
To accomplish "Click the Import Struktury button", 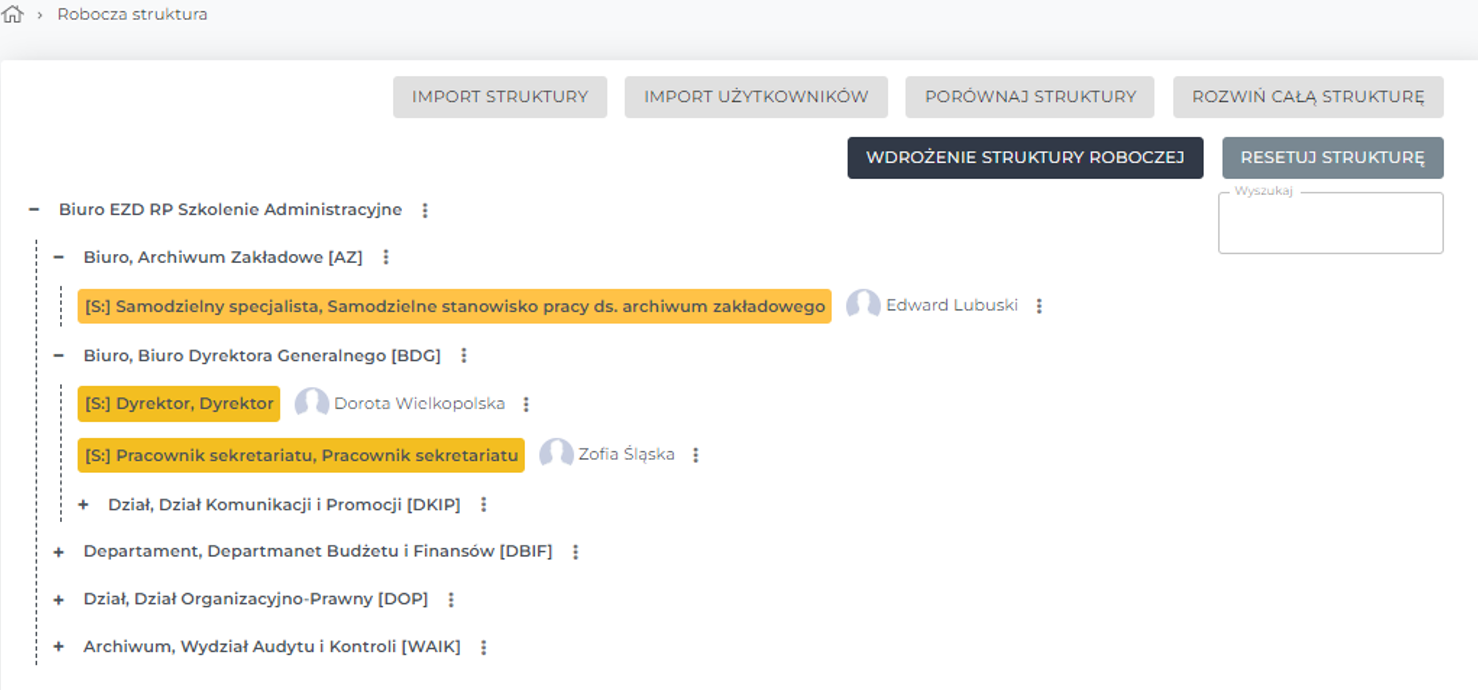I will point(500,97).
